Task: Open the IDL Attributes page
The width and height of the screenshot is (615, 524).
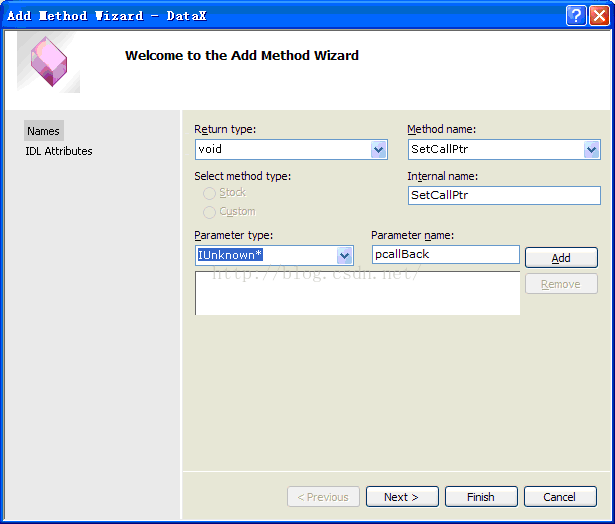Action: (x=59, y=151)
